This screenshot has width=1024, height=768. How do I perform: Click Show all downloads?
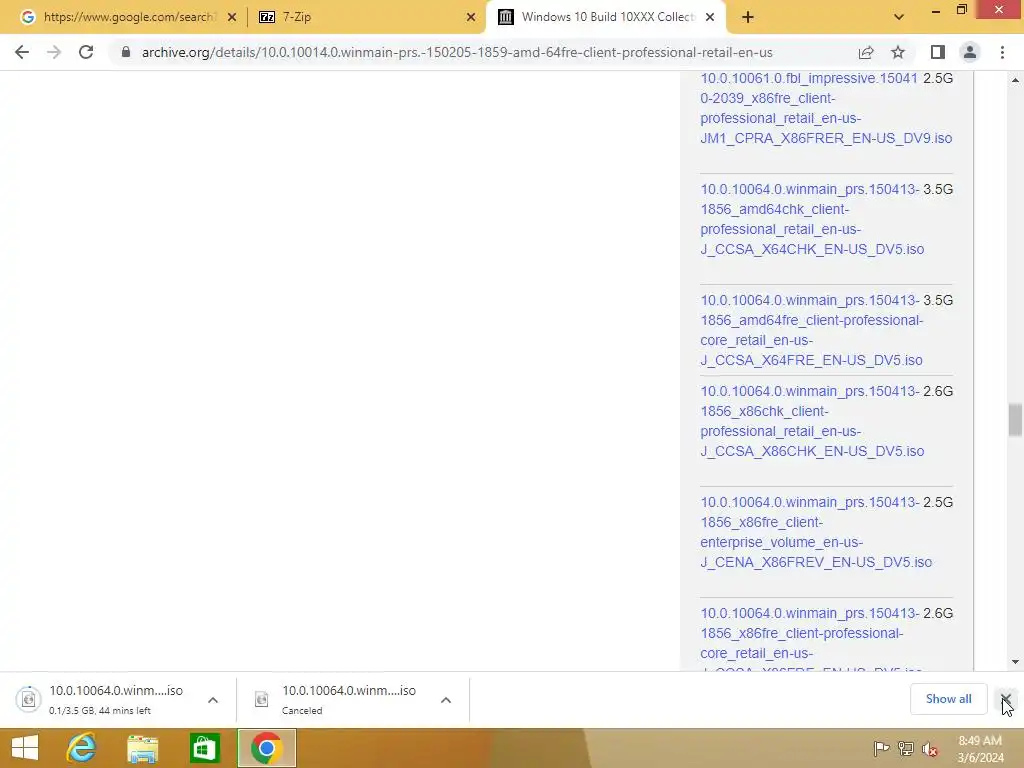tap(948, 699)
